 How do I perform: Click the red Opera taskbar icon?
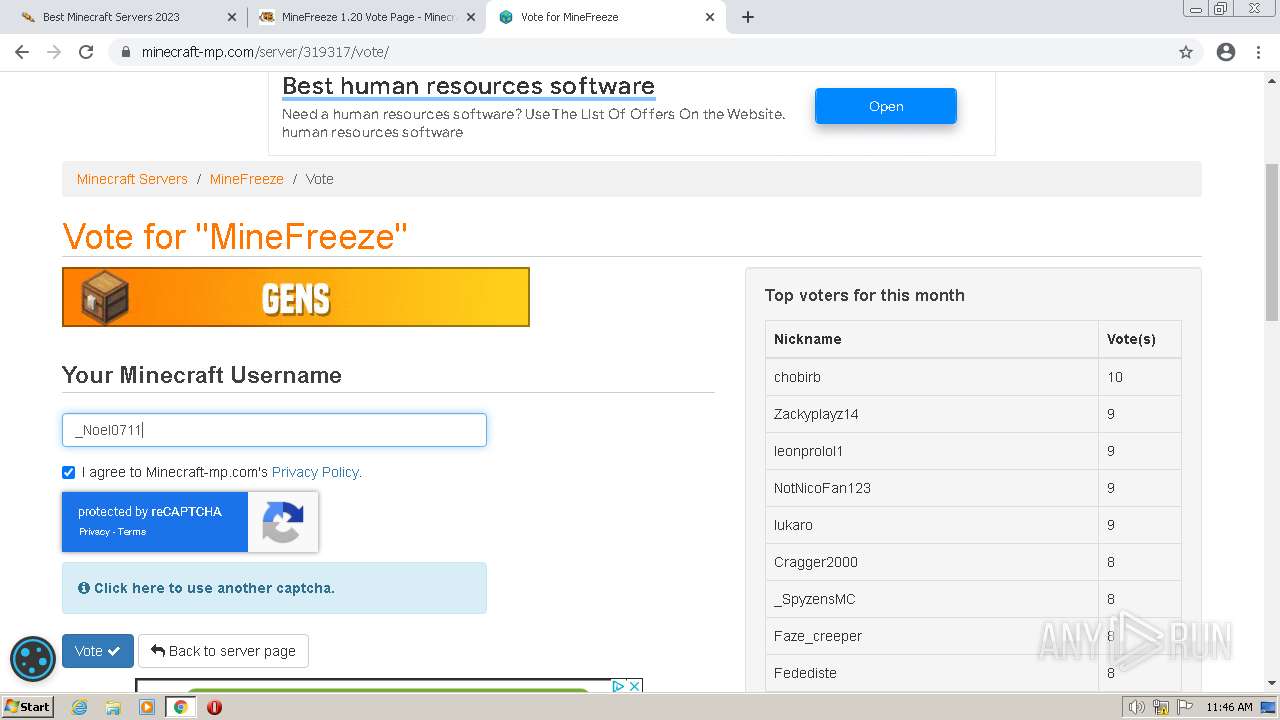[x=214, y=707]
